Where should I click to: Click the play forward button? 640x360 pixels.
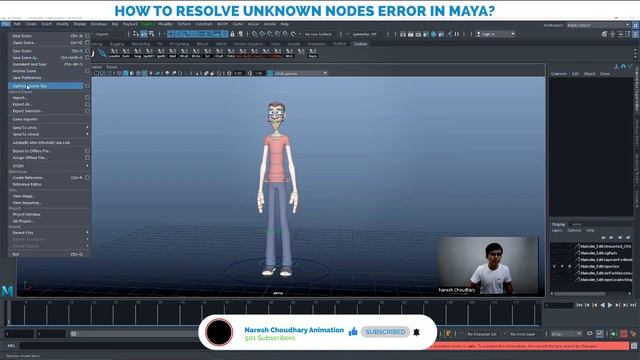point(610,305)
